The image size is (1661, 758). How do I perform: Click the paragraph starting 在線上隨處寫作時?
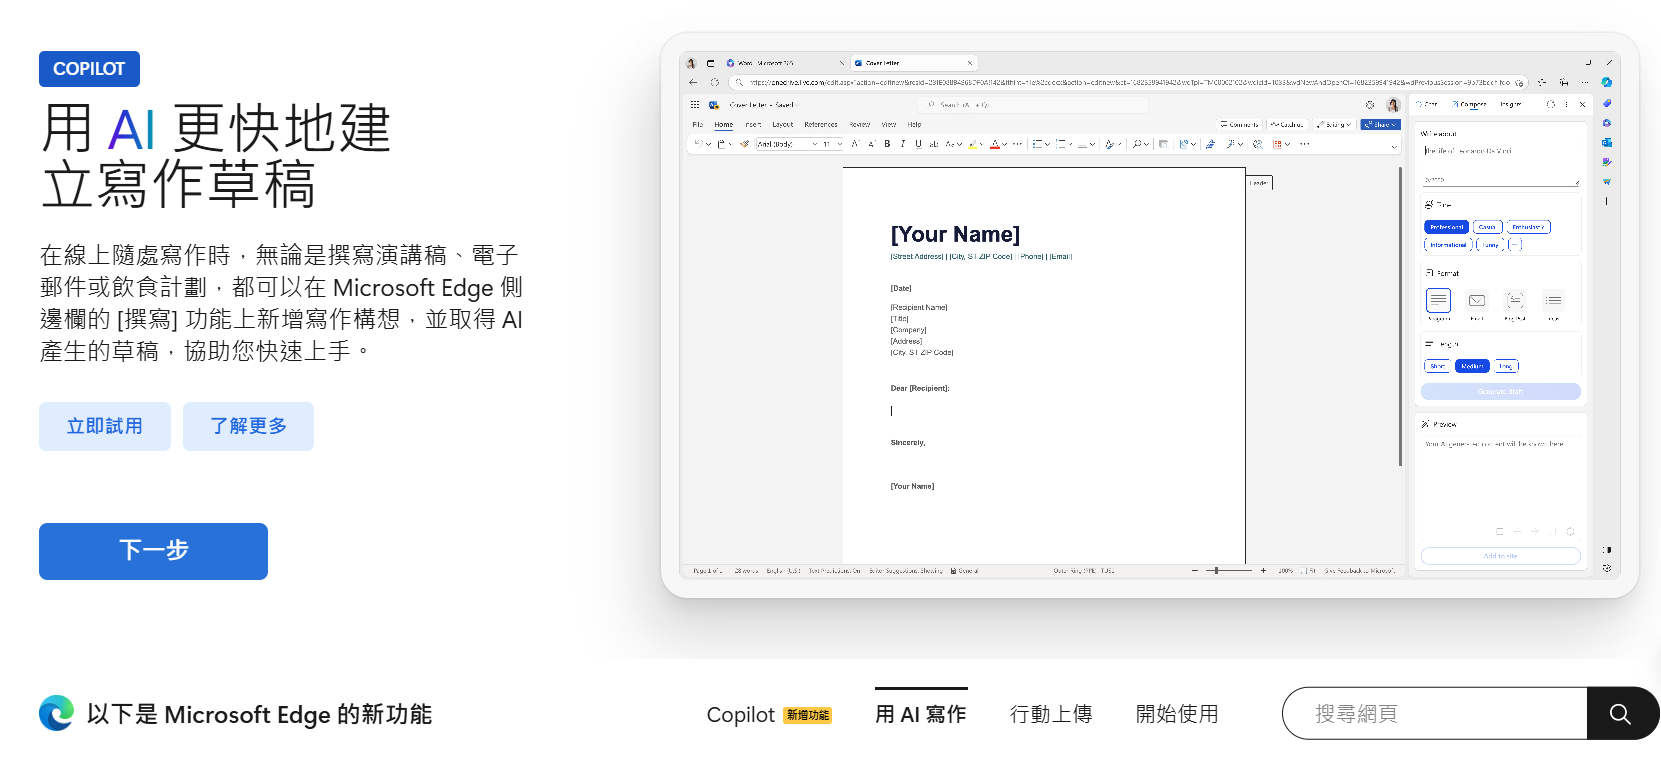coord(281,303)
